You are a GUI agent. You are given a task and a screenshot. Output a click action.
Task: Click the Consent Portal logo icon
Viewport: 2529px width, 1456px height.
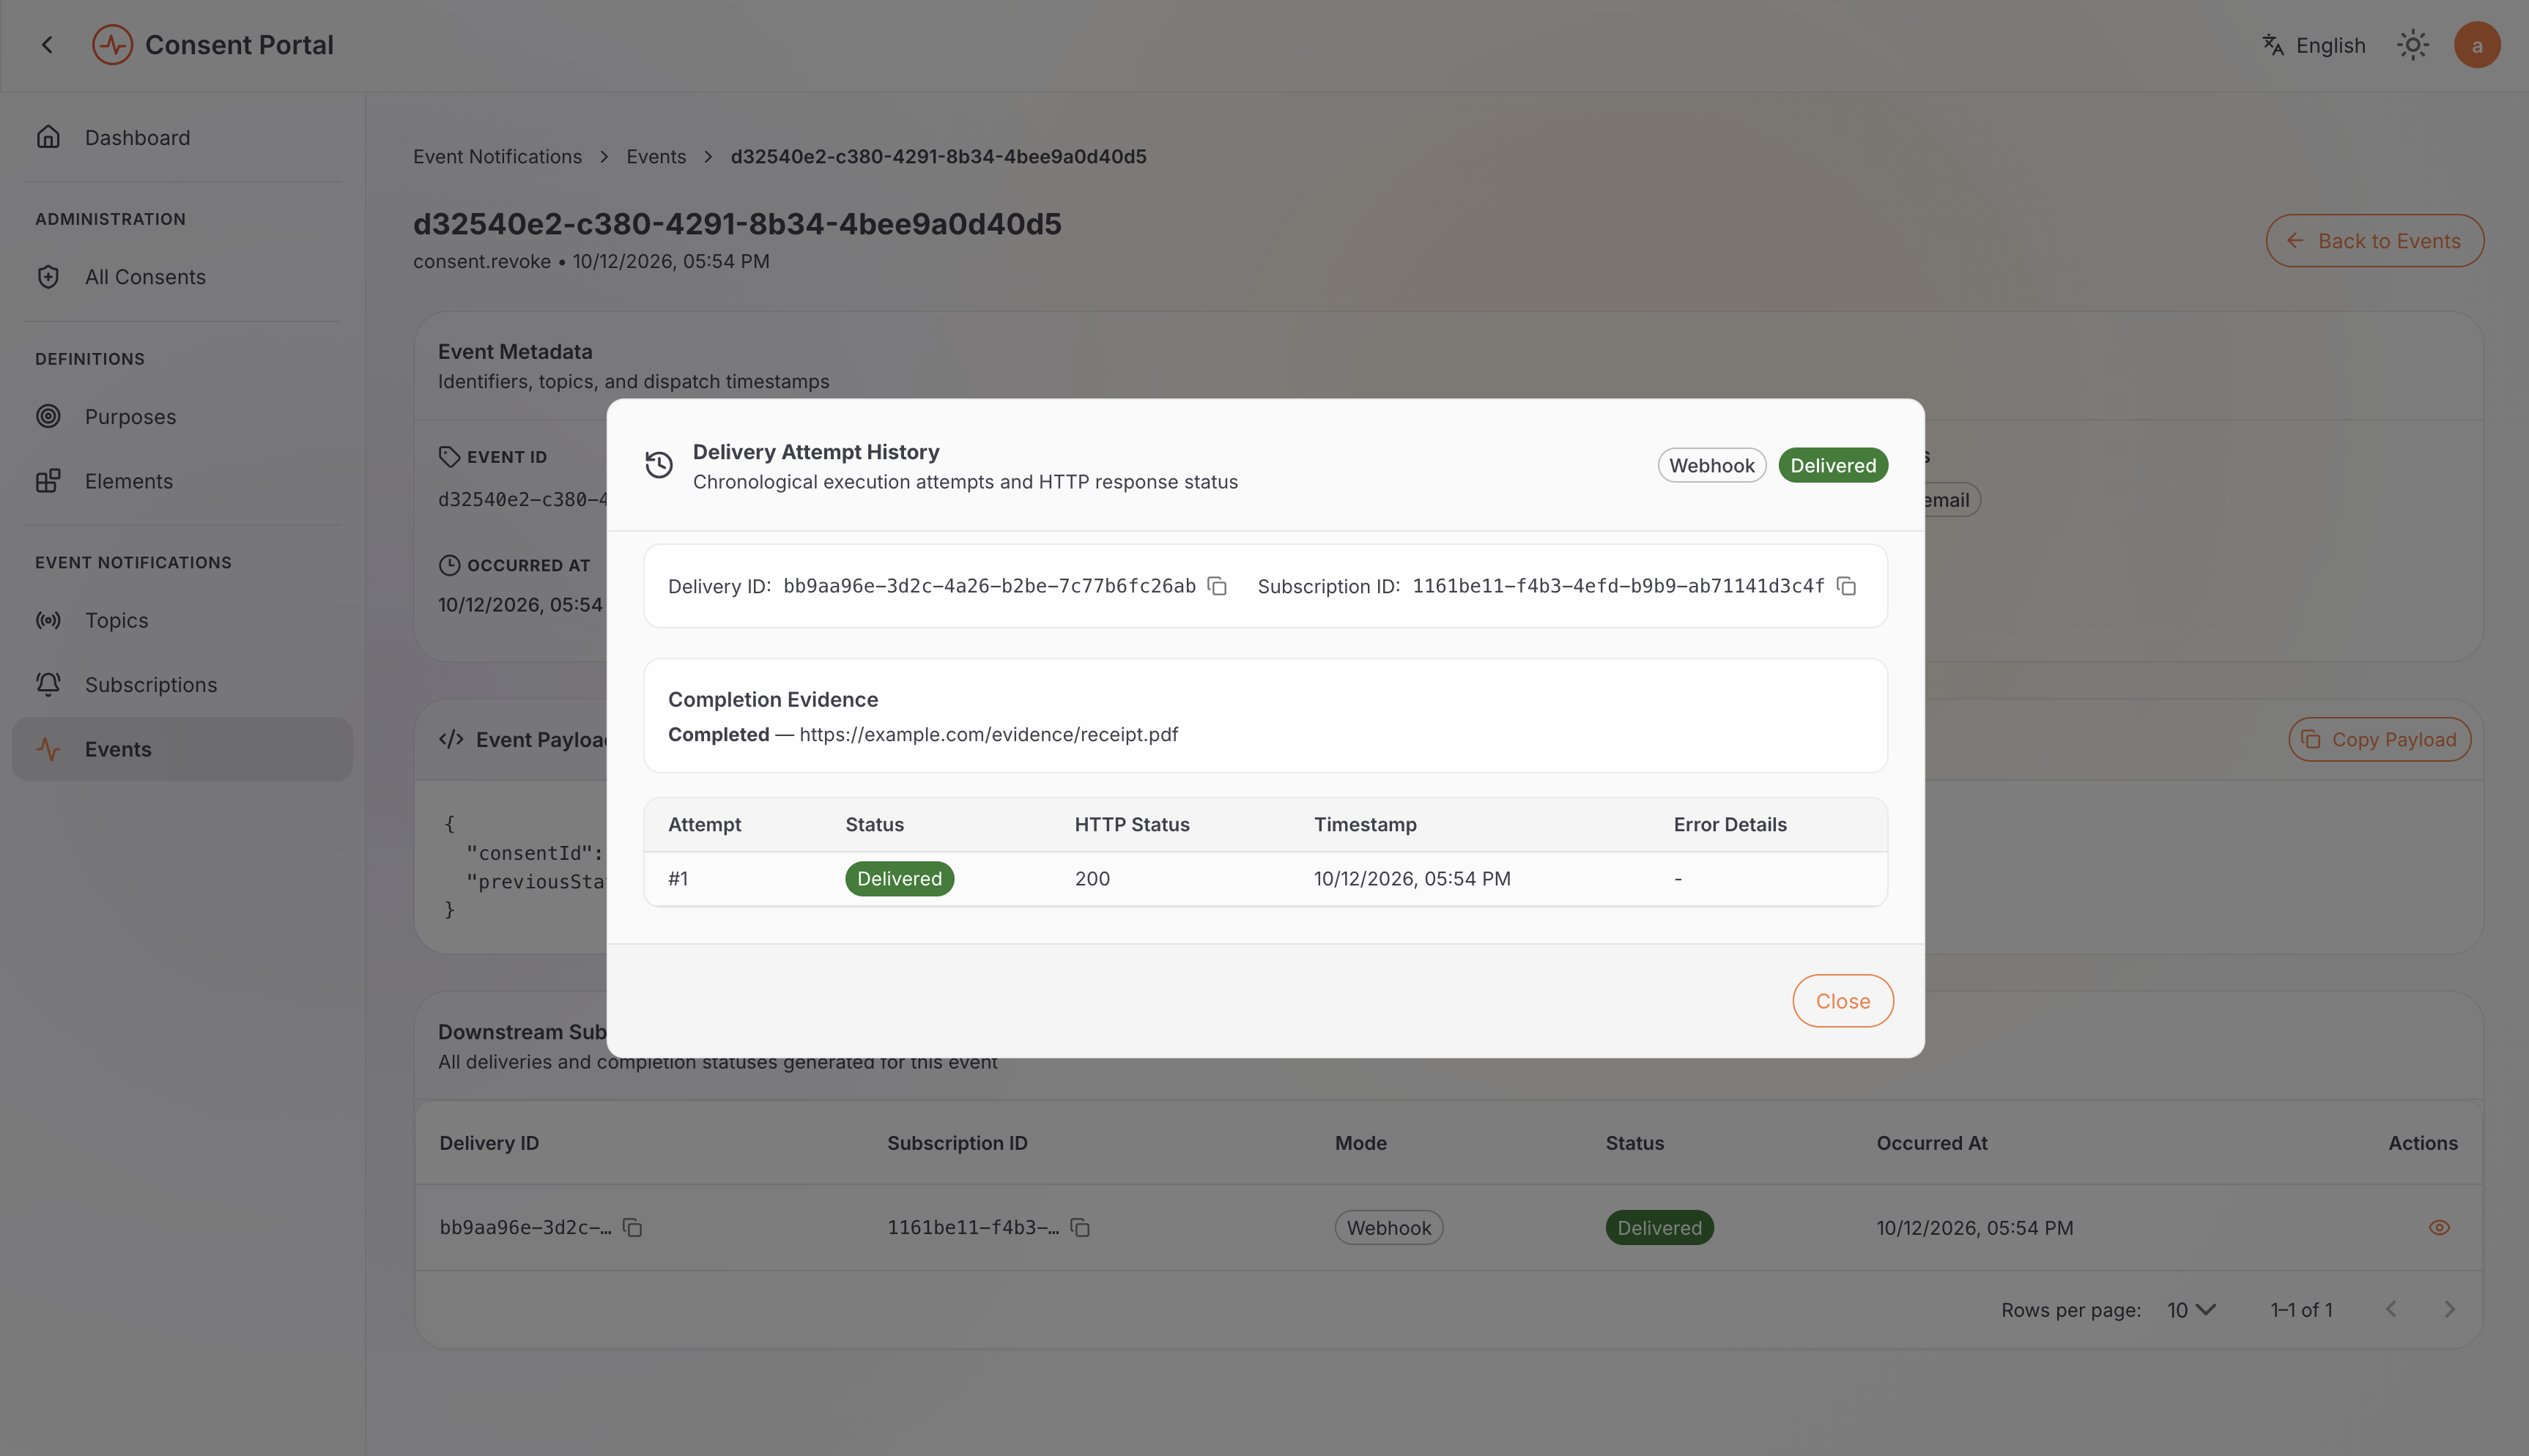pos(112,45)
